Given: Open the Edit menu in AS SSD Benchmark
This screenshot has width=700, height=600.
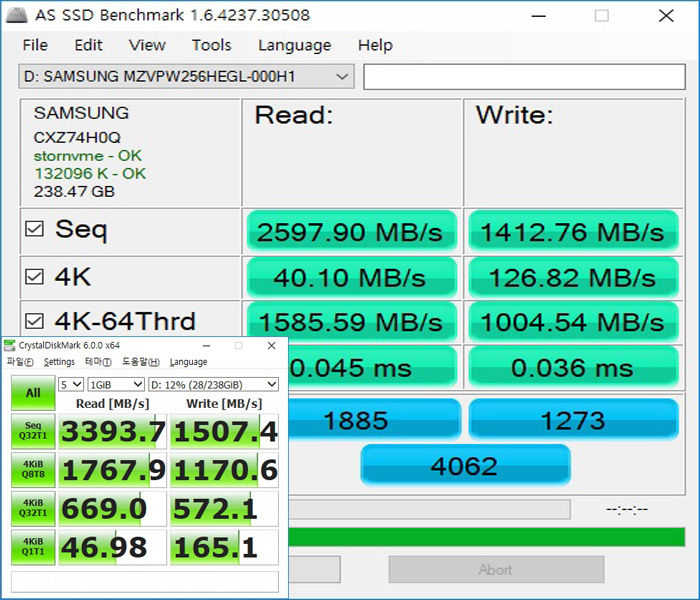Looking at the screenshot, I should (x=88, y=45).
